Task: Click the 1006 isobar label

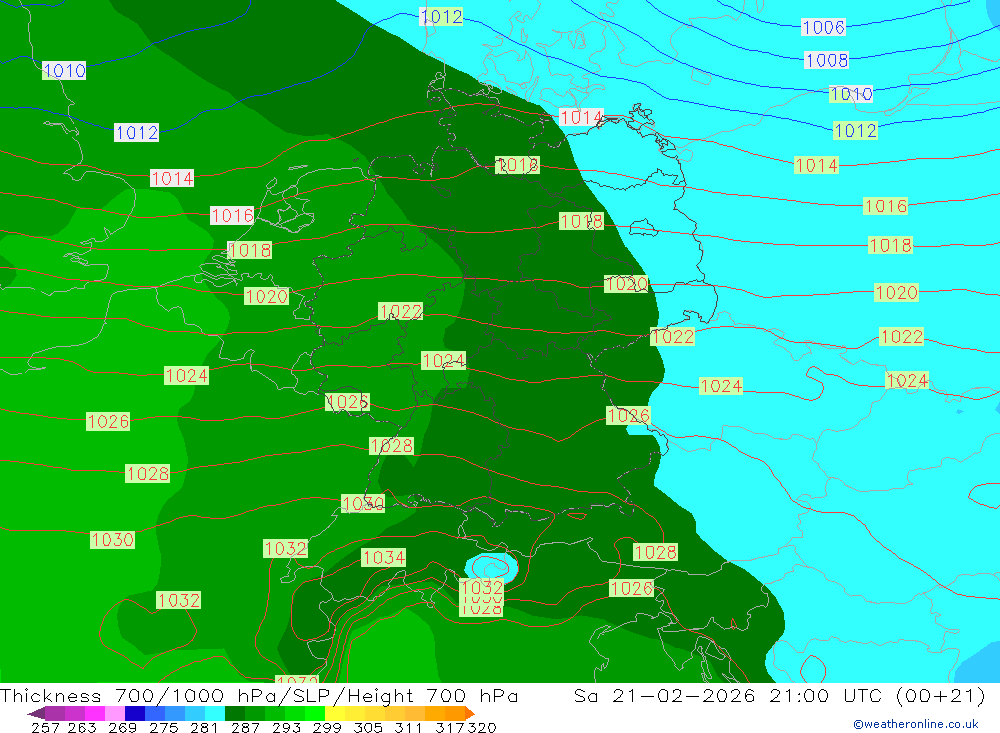Action: click(x=823, y=27)
